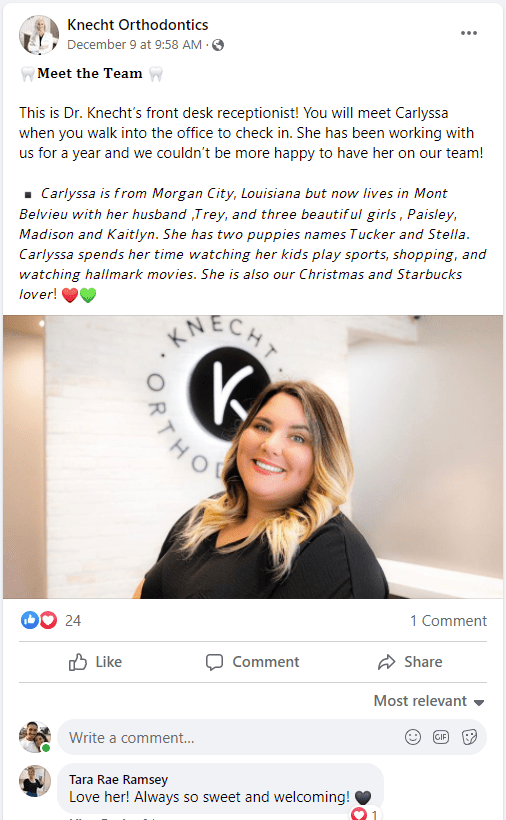The width and height of the screenshot is (506, 820).
Task: Click Knecht Orthodontics profile picture
Action: point(39,35)
